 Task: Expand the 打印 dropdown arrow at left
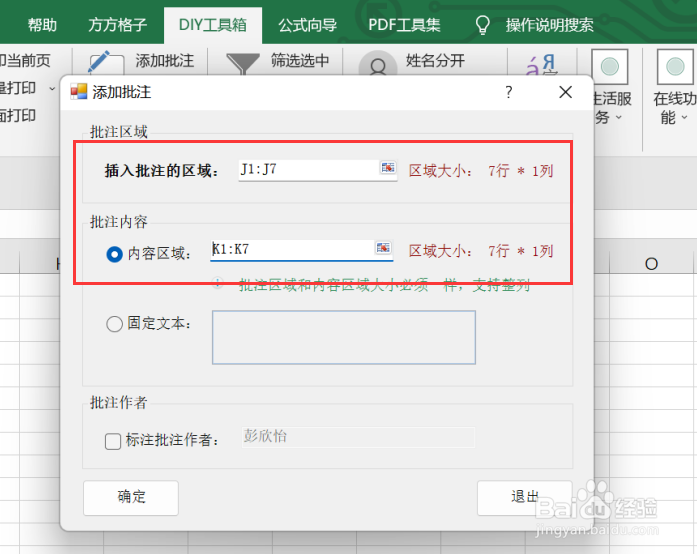[52, 88]
